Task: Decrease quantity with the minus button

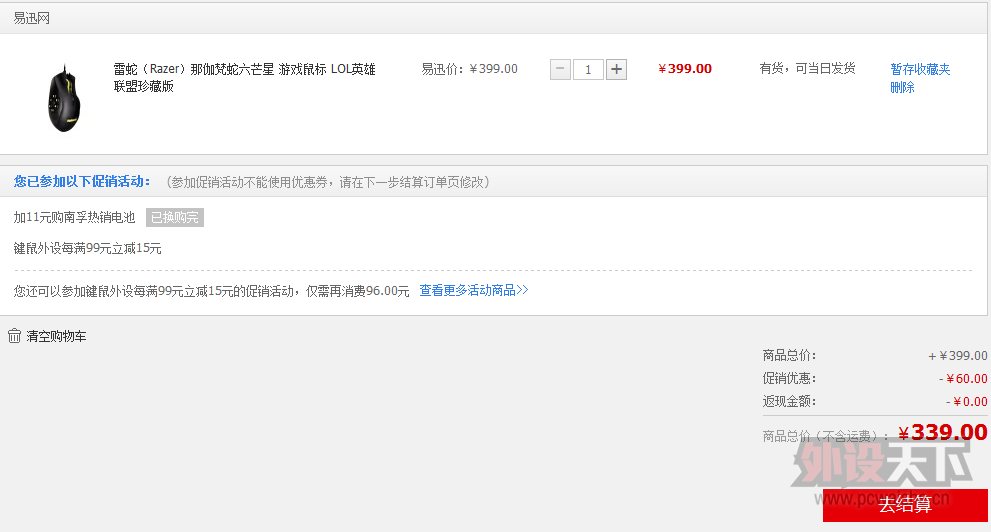Action: pyautogui.click(x=561, y=69)
